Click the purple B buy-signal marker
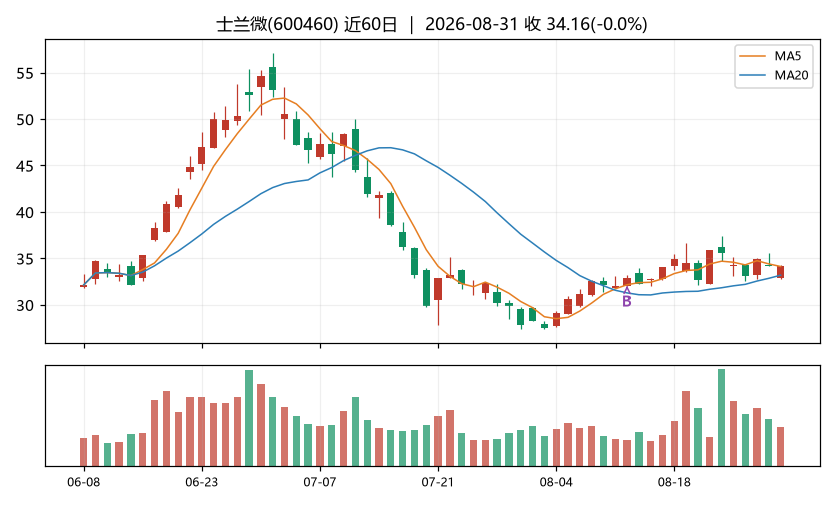The image size is (836, 506). [x=627, y=301]
